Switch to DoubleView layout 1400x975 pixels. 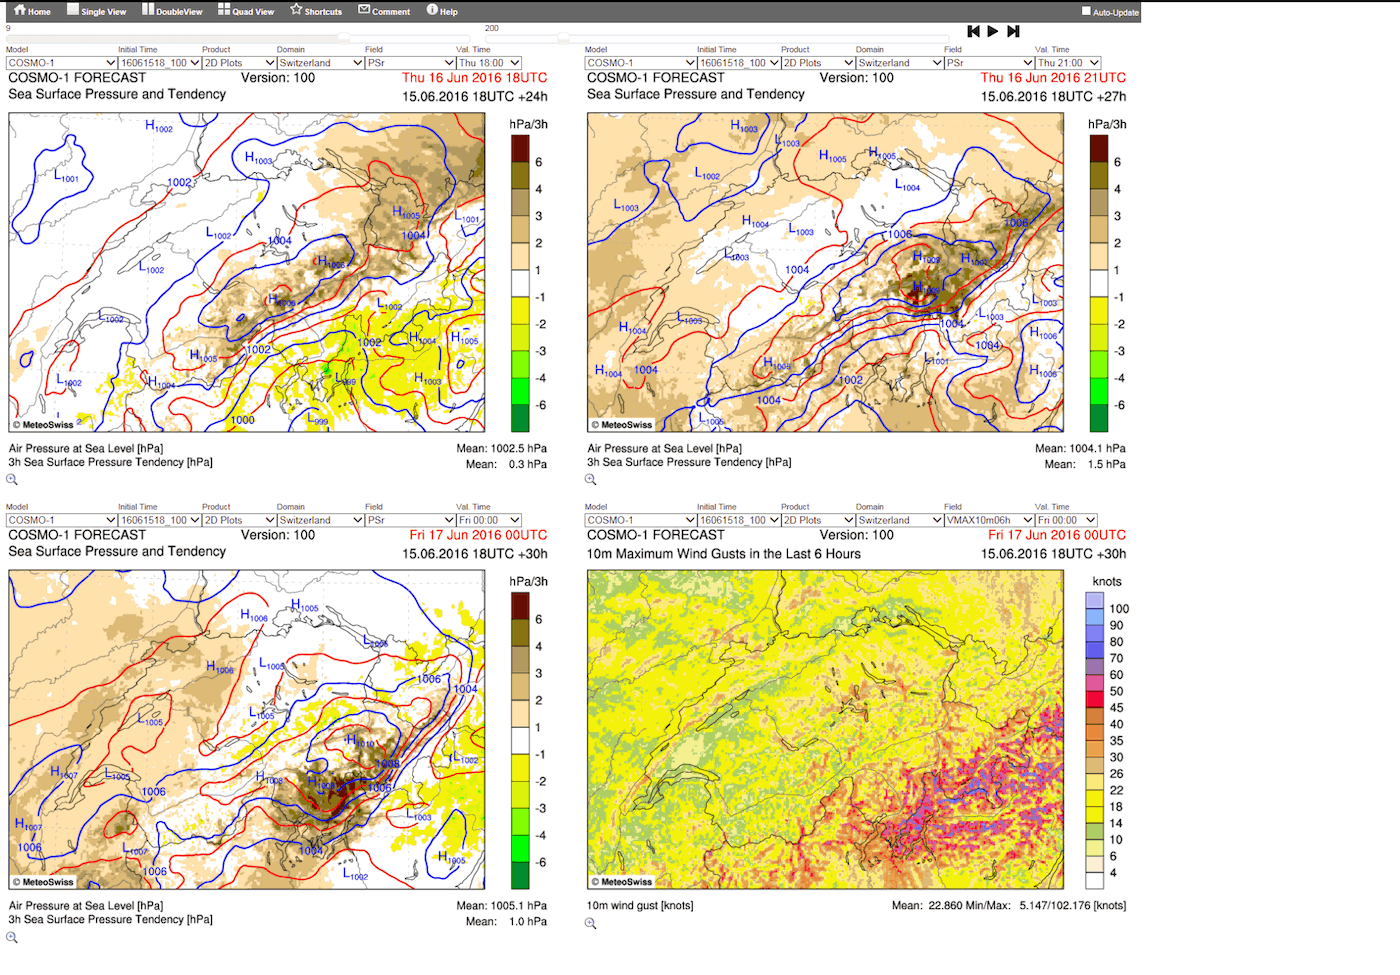pyautogui.click(x=172, y=11)
